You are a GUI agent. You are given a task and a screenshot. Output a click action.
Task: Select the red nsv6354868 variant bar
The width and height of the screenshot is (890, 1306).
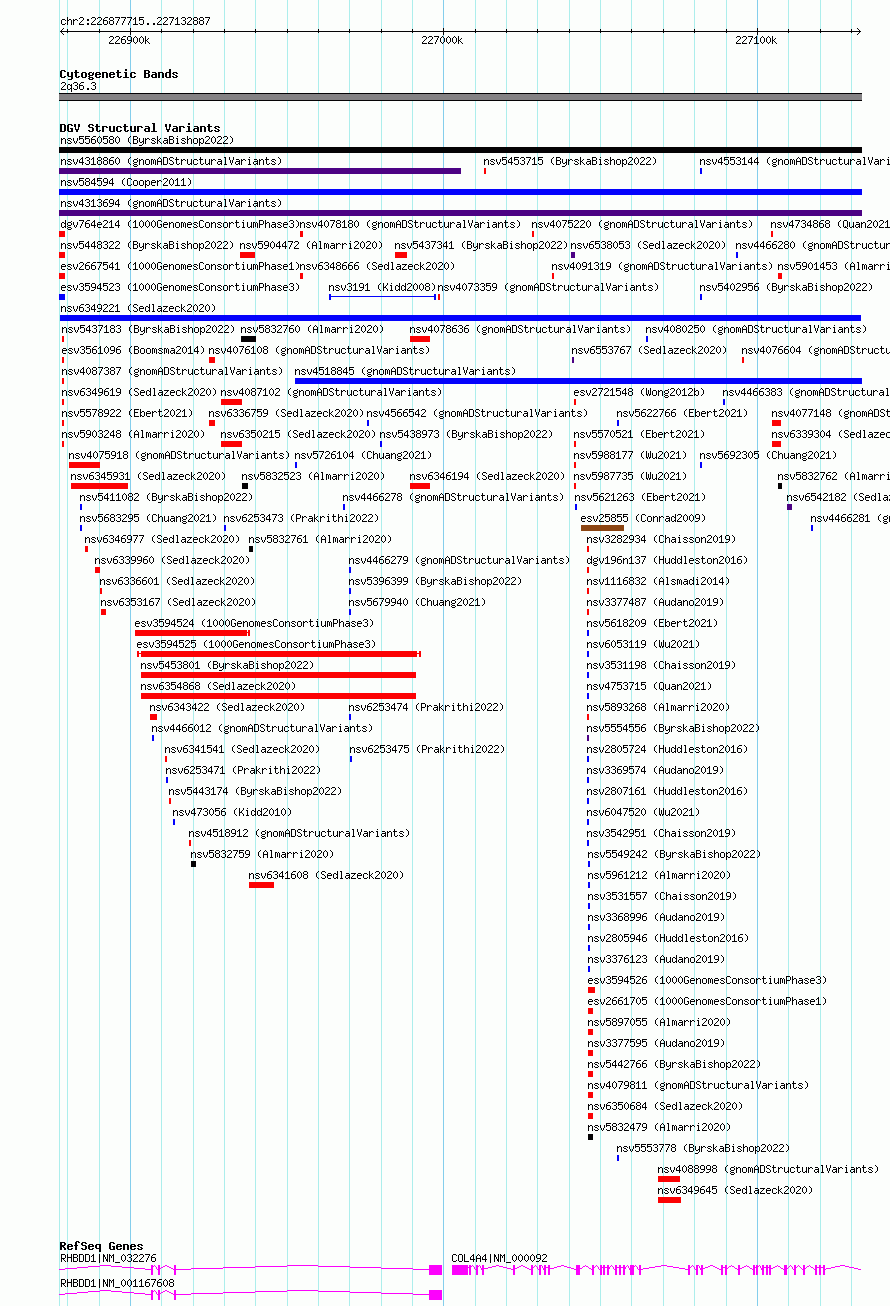click(278, 696)
